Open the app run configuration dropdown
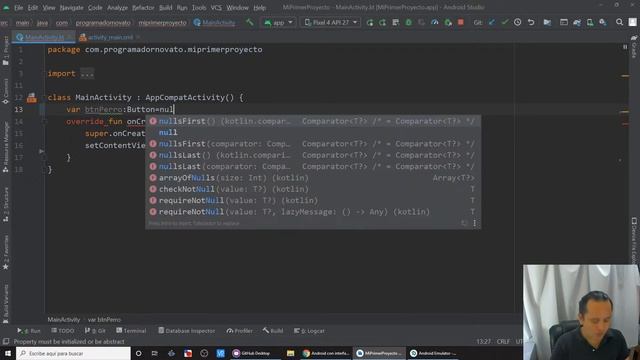 [x=278, y=22]
